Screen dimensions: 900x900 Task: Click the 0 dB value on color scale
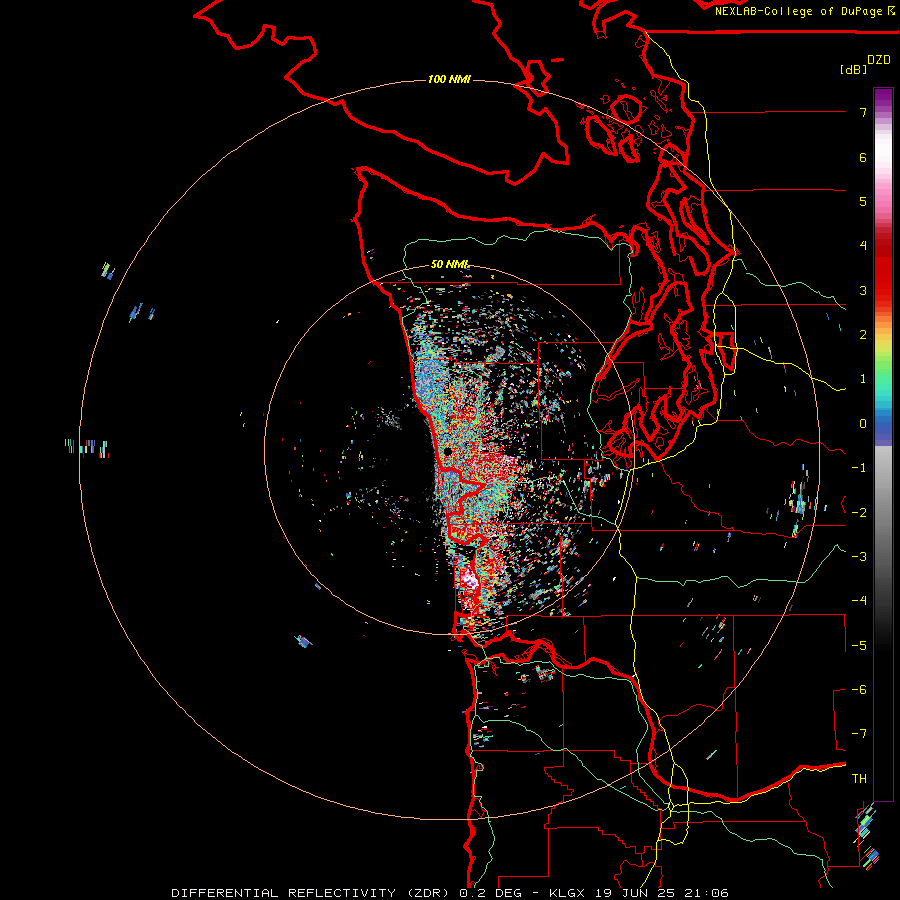(x=863, y=424)
